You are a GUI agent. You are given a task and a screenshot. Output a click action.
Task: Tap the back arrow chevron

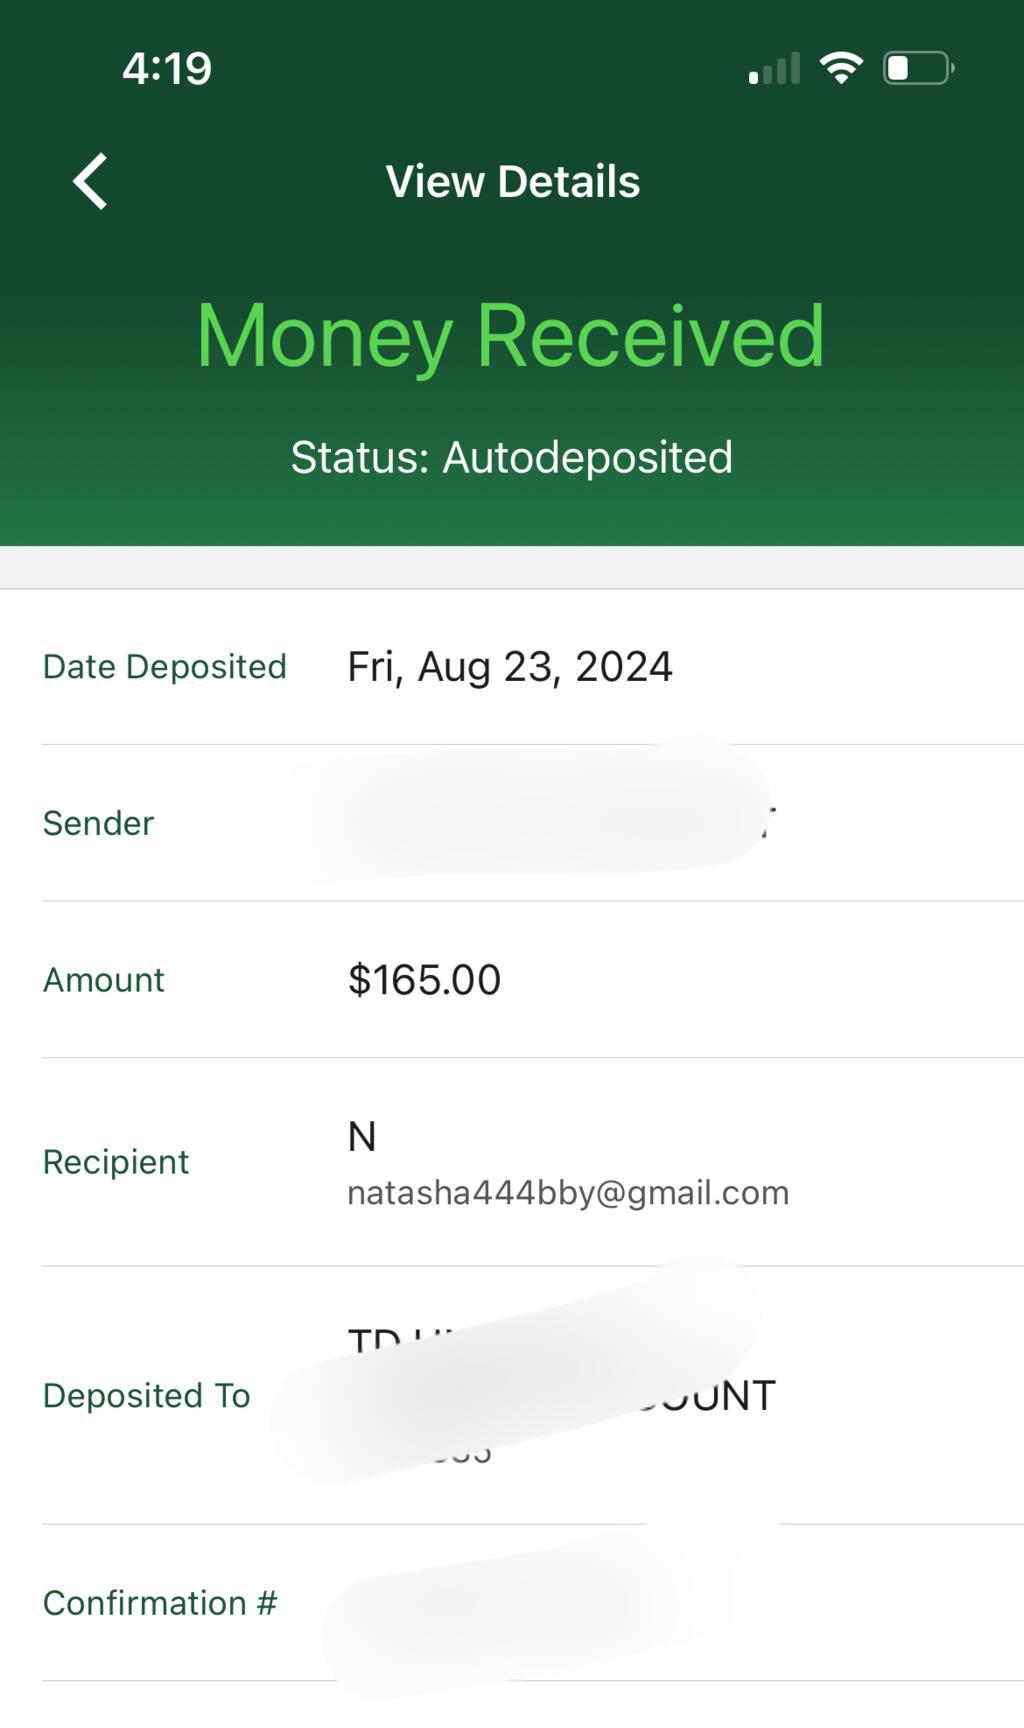91,182
